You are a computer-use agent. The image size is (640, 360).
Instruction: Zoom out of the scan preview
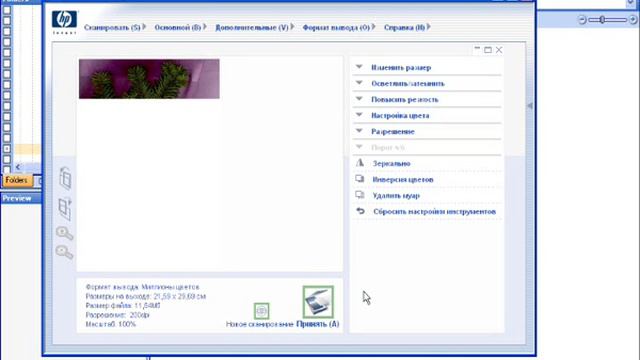click(x=64, y=252)
